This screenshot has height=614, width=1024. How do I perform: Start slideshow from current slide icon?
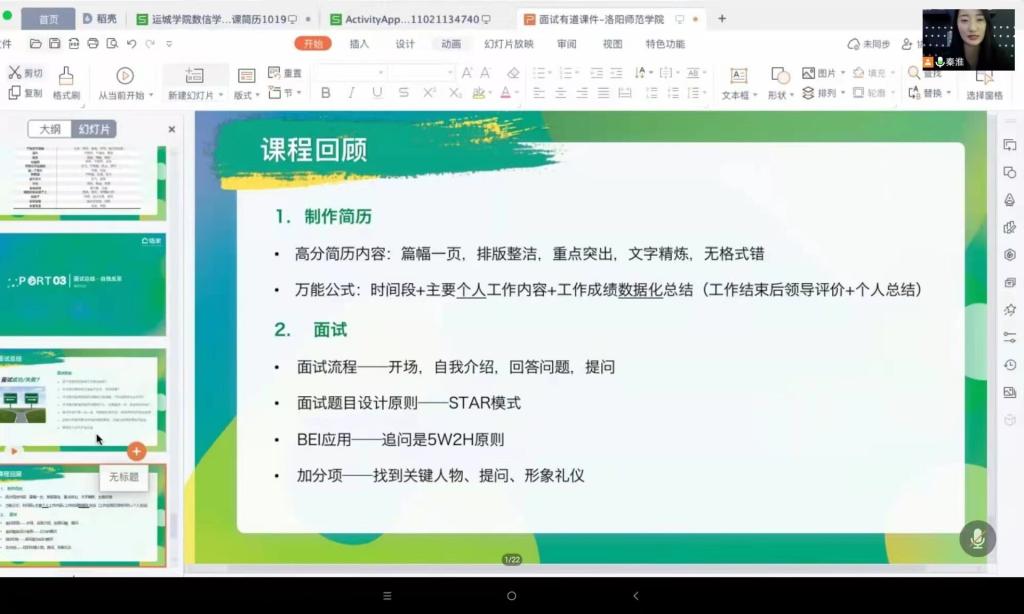click(125, 76)
